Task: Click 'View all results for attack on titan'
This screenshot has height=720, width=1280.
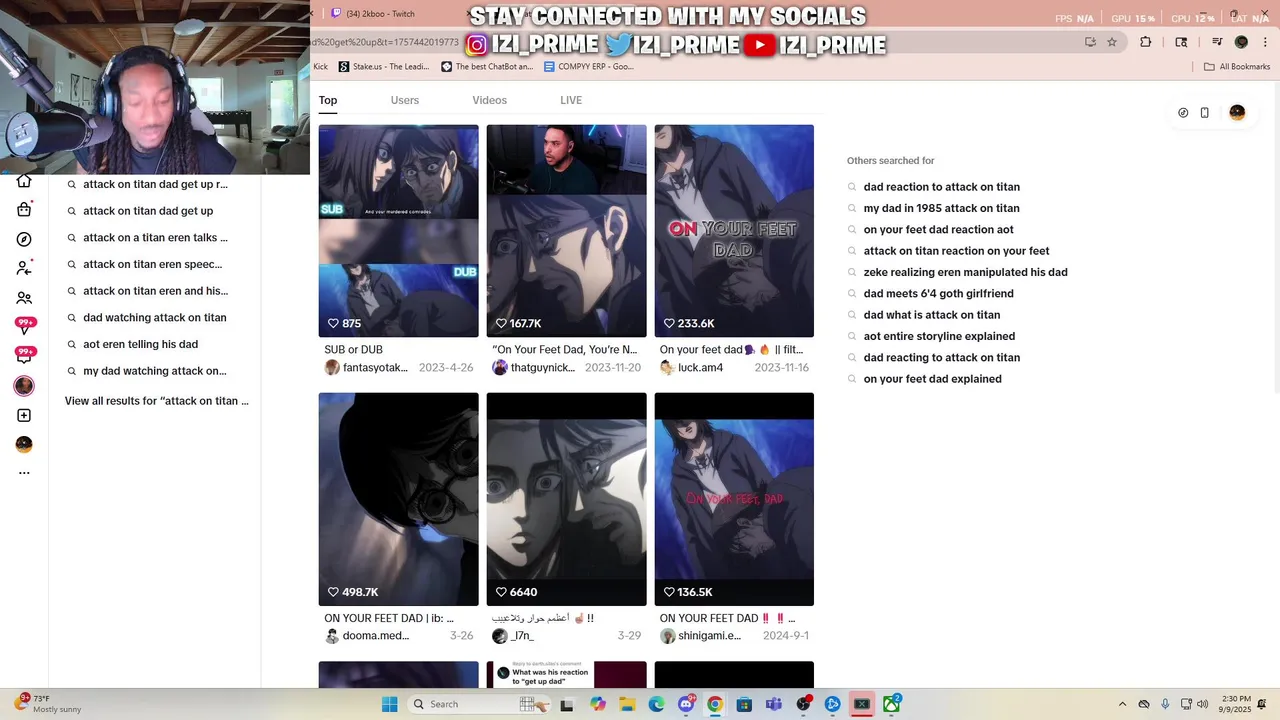Action: pyautogui.click(x=157, y=401)
